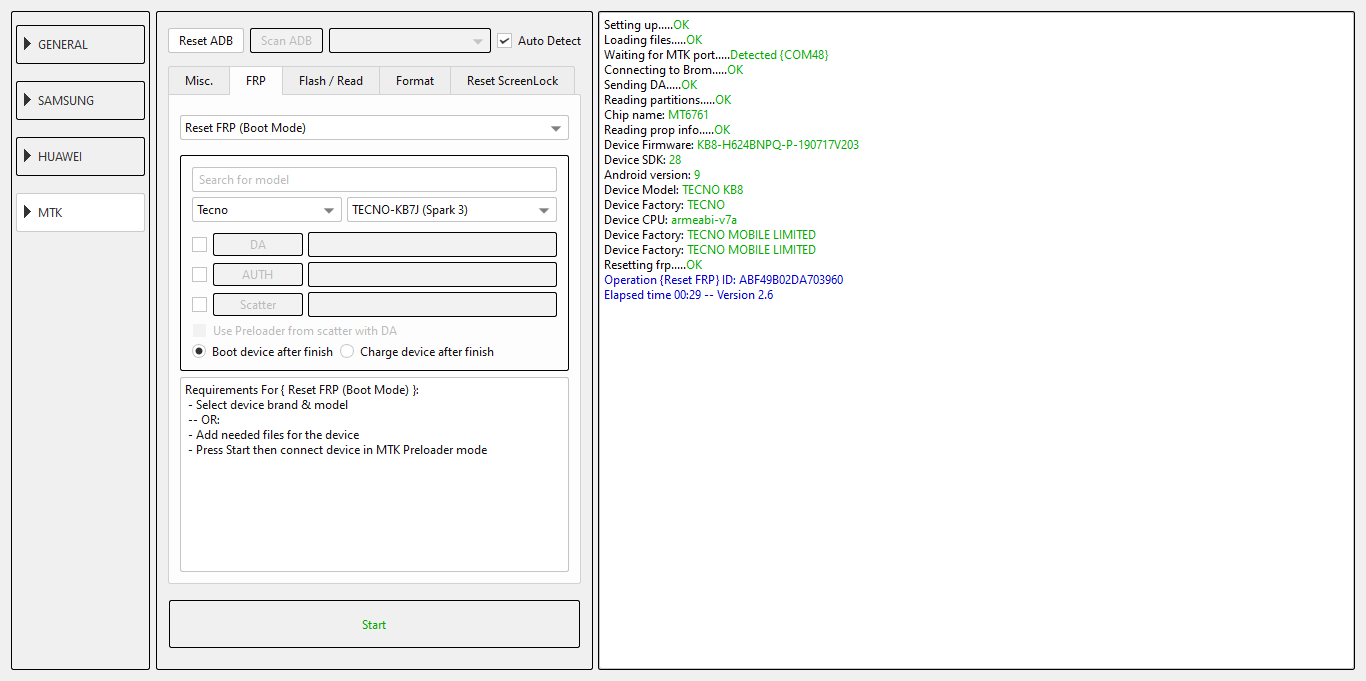Select the MTK sidebar section
The image size is (1366, 681).
click(x=80, y=213)
